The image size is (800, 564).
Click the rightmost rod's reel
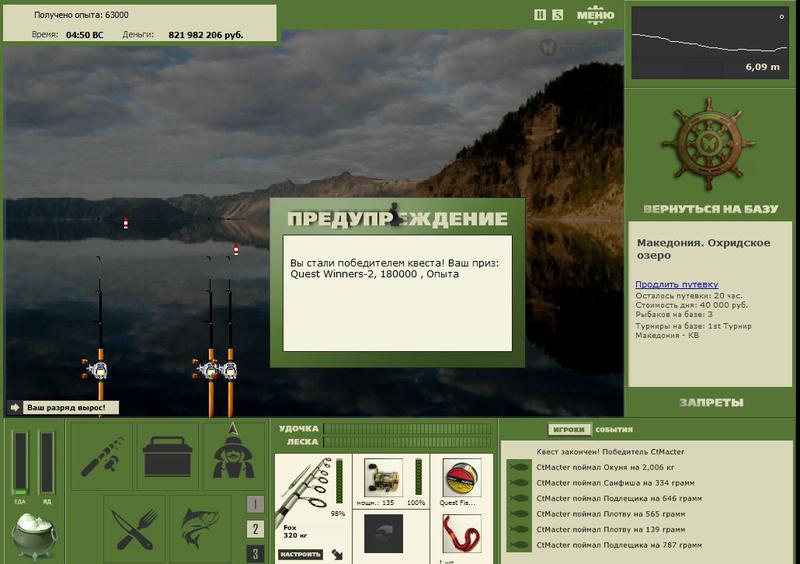[x=230, y=370]
